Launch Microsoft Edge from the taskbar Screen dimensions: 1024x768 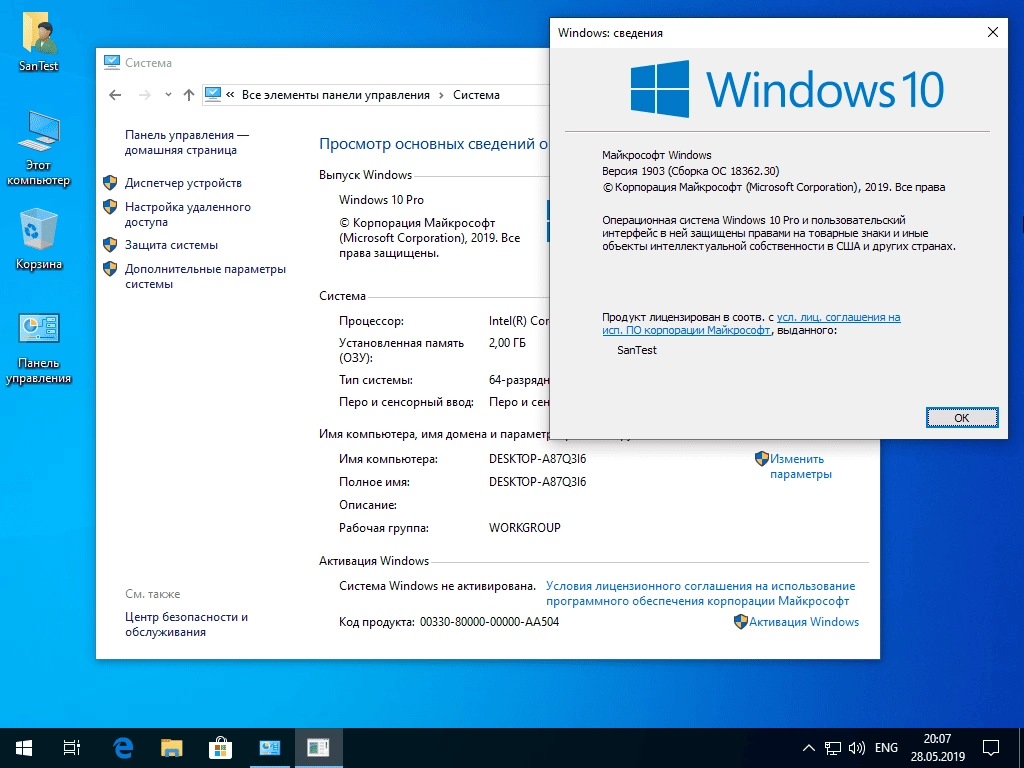[x=123, y=748]
